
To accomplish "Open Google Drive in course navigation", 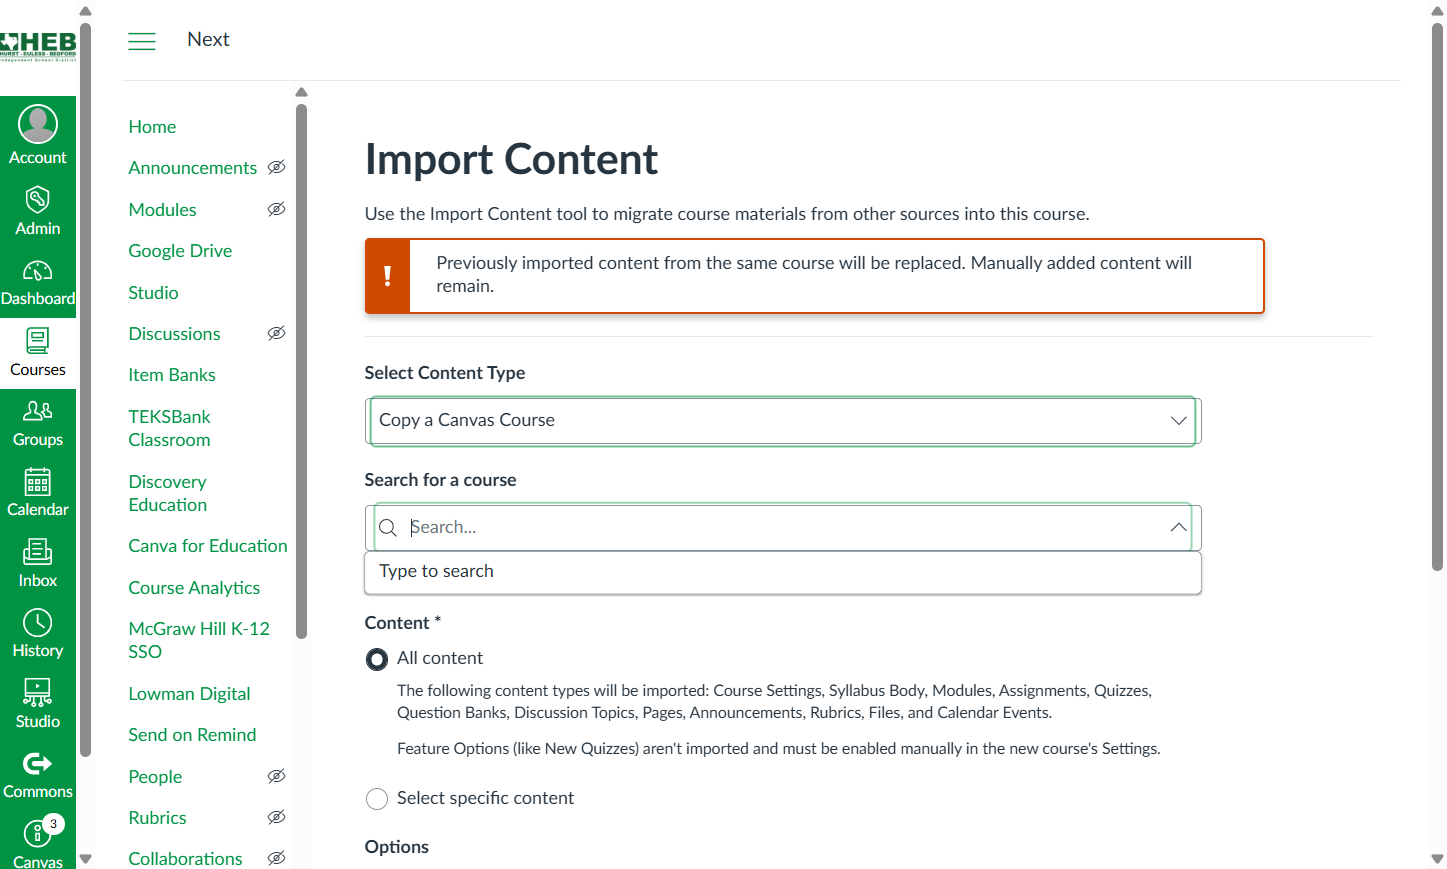I will point(180,251).
